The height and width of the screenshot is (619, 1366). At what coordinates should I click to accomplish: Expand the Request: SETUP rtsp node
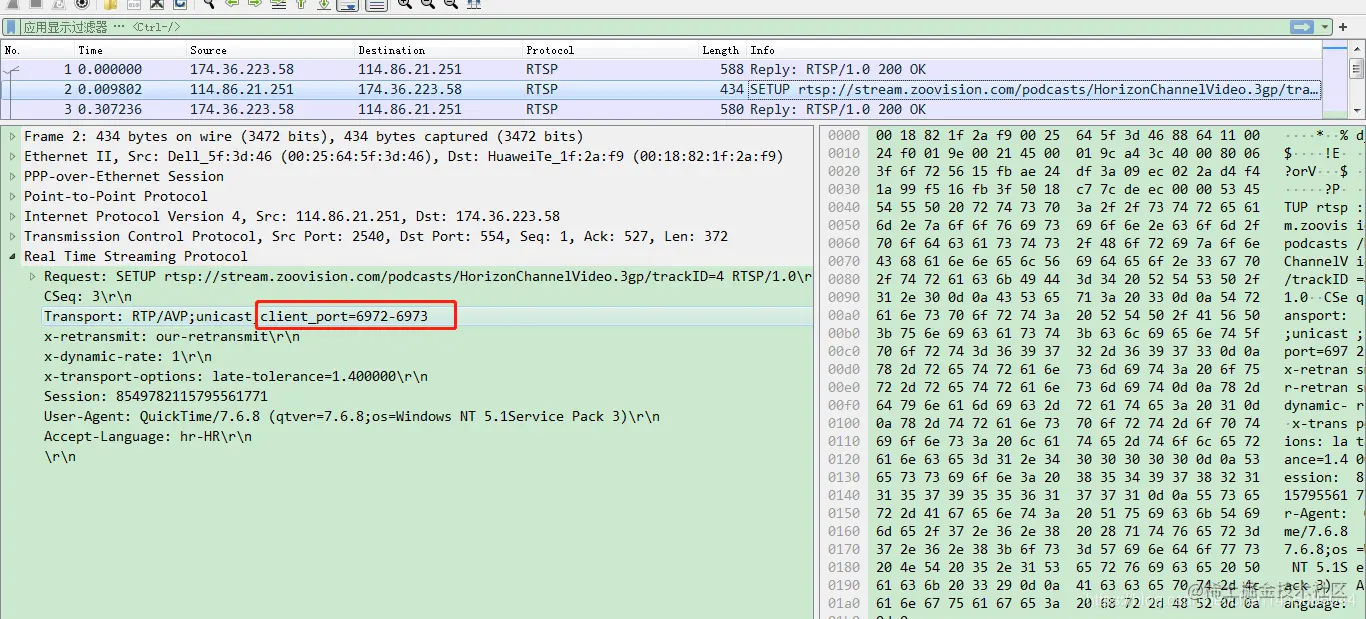(32, 277)
